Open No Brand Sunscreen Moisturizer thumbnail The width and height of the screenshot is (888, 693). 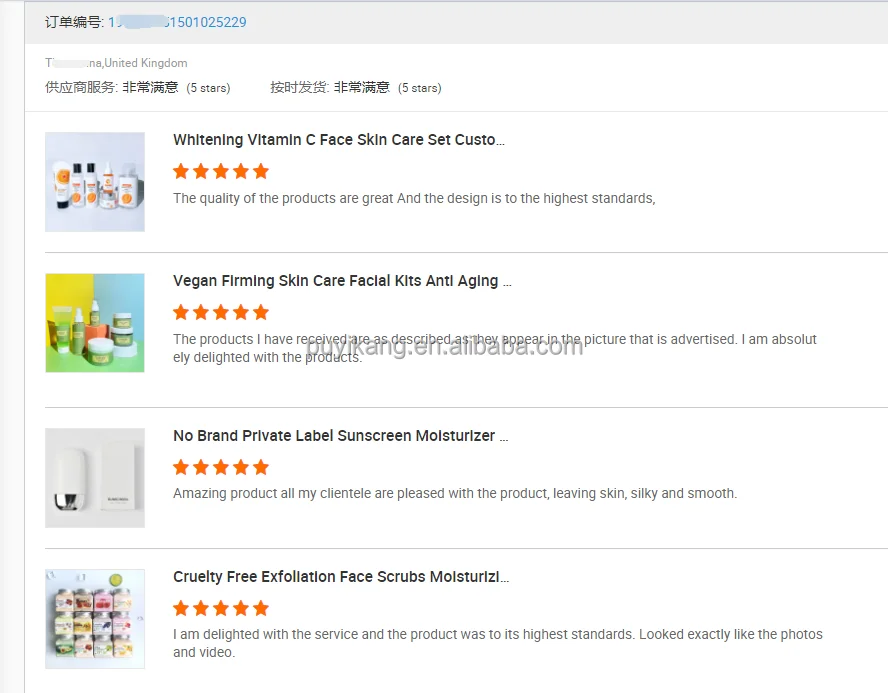[x=95, y=478]
